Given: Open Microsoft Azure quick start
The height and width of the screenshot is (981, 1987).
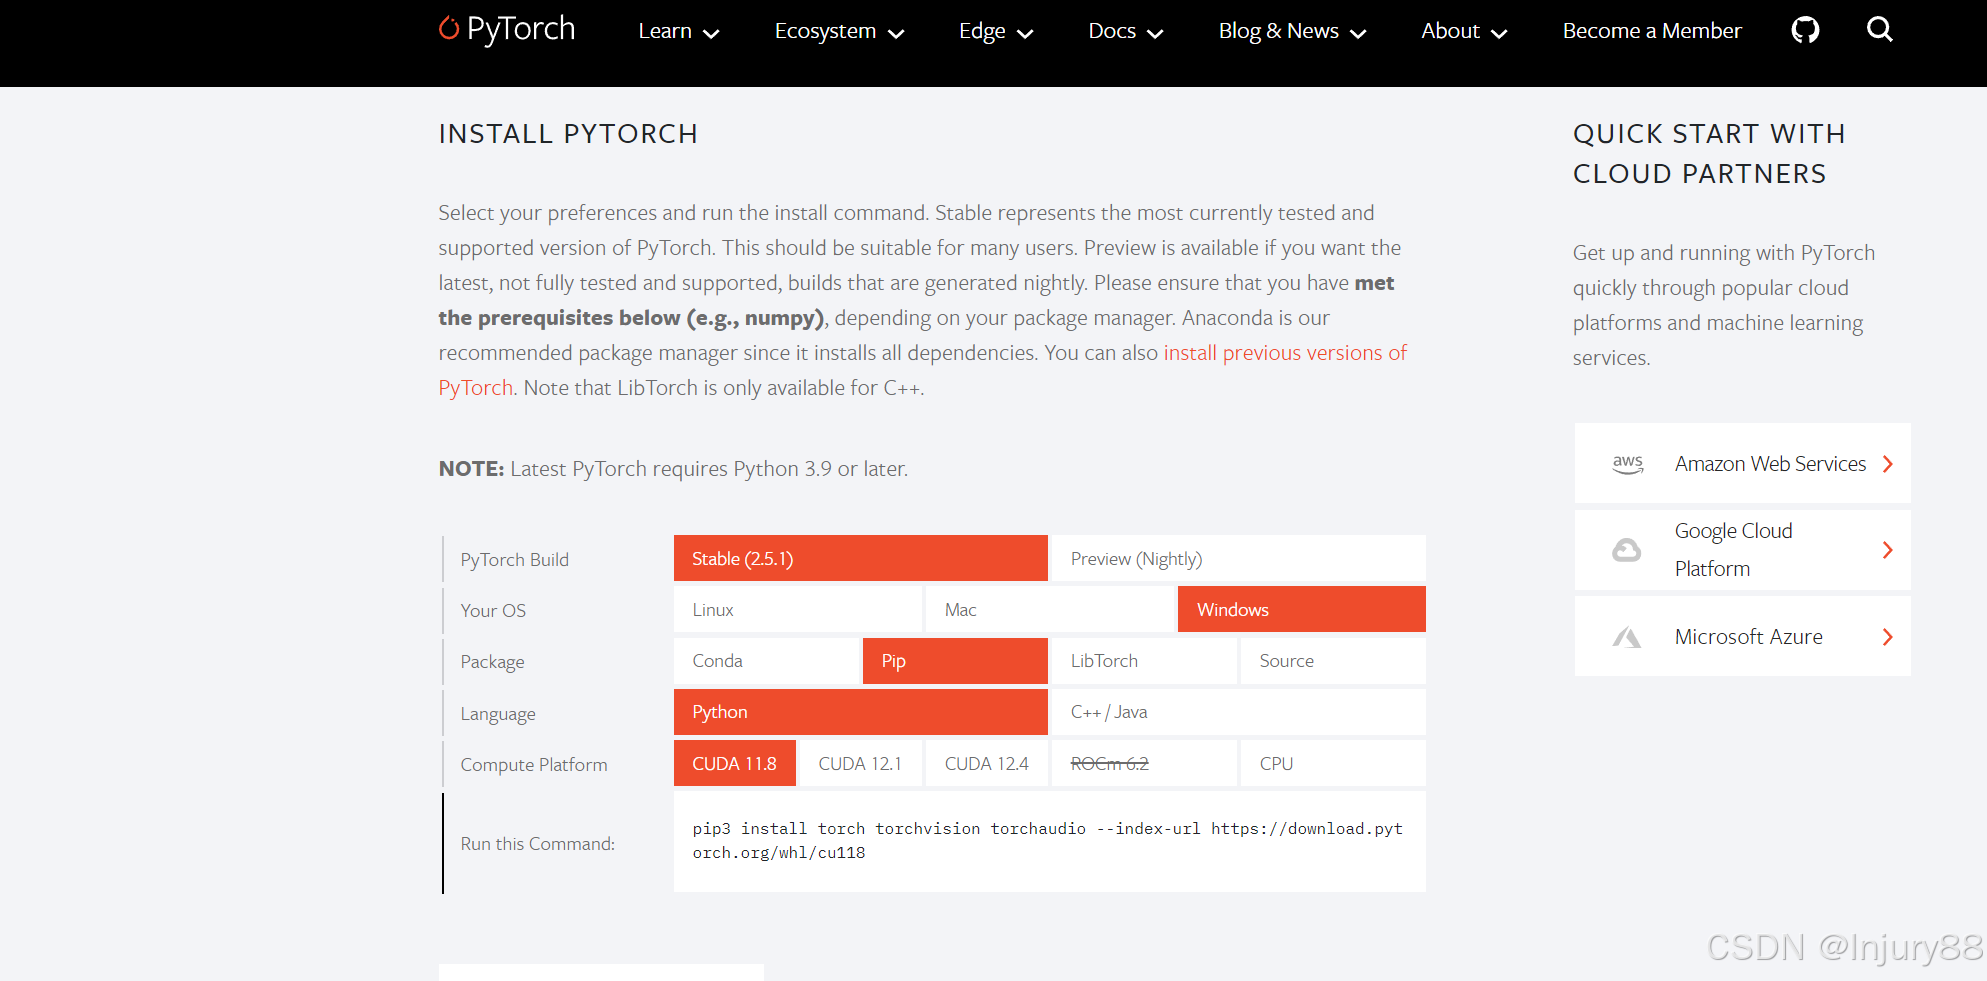Looking at the screenshot, I should (x=1742, y=636).
